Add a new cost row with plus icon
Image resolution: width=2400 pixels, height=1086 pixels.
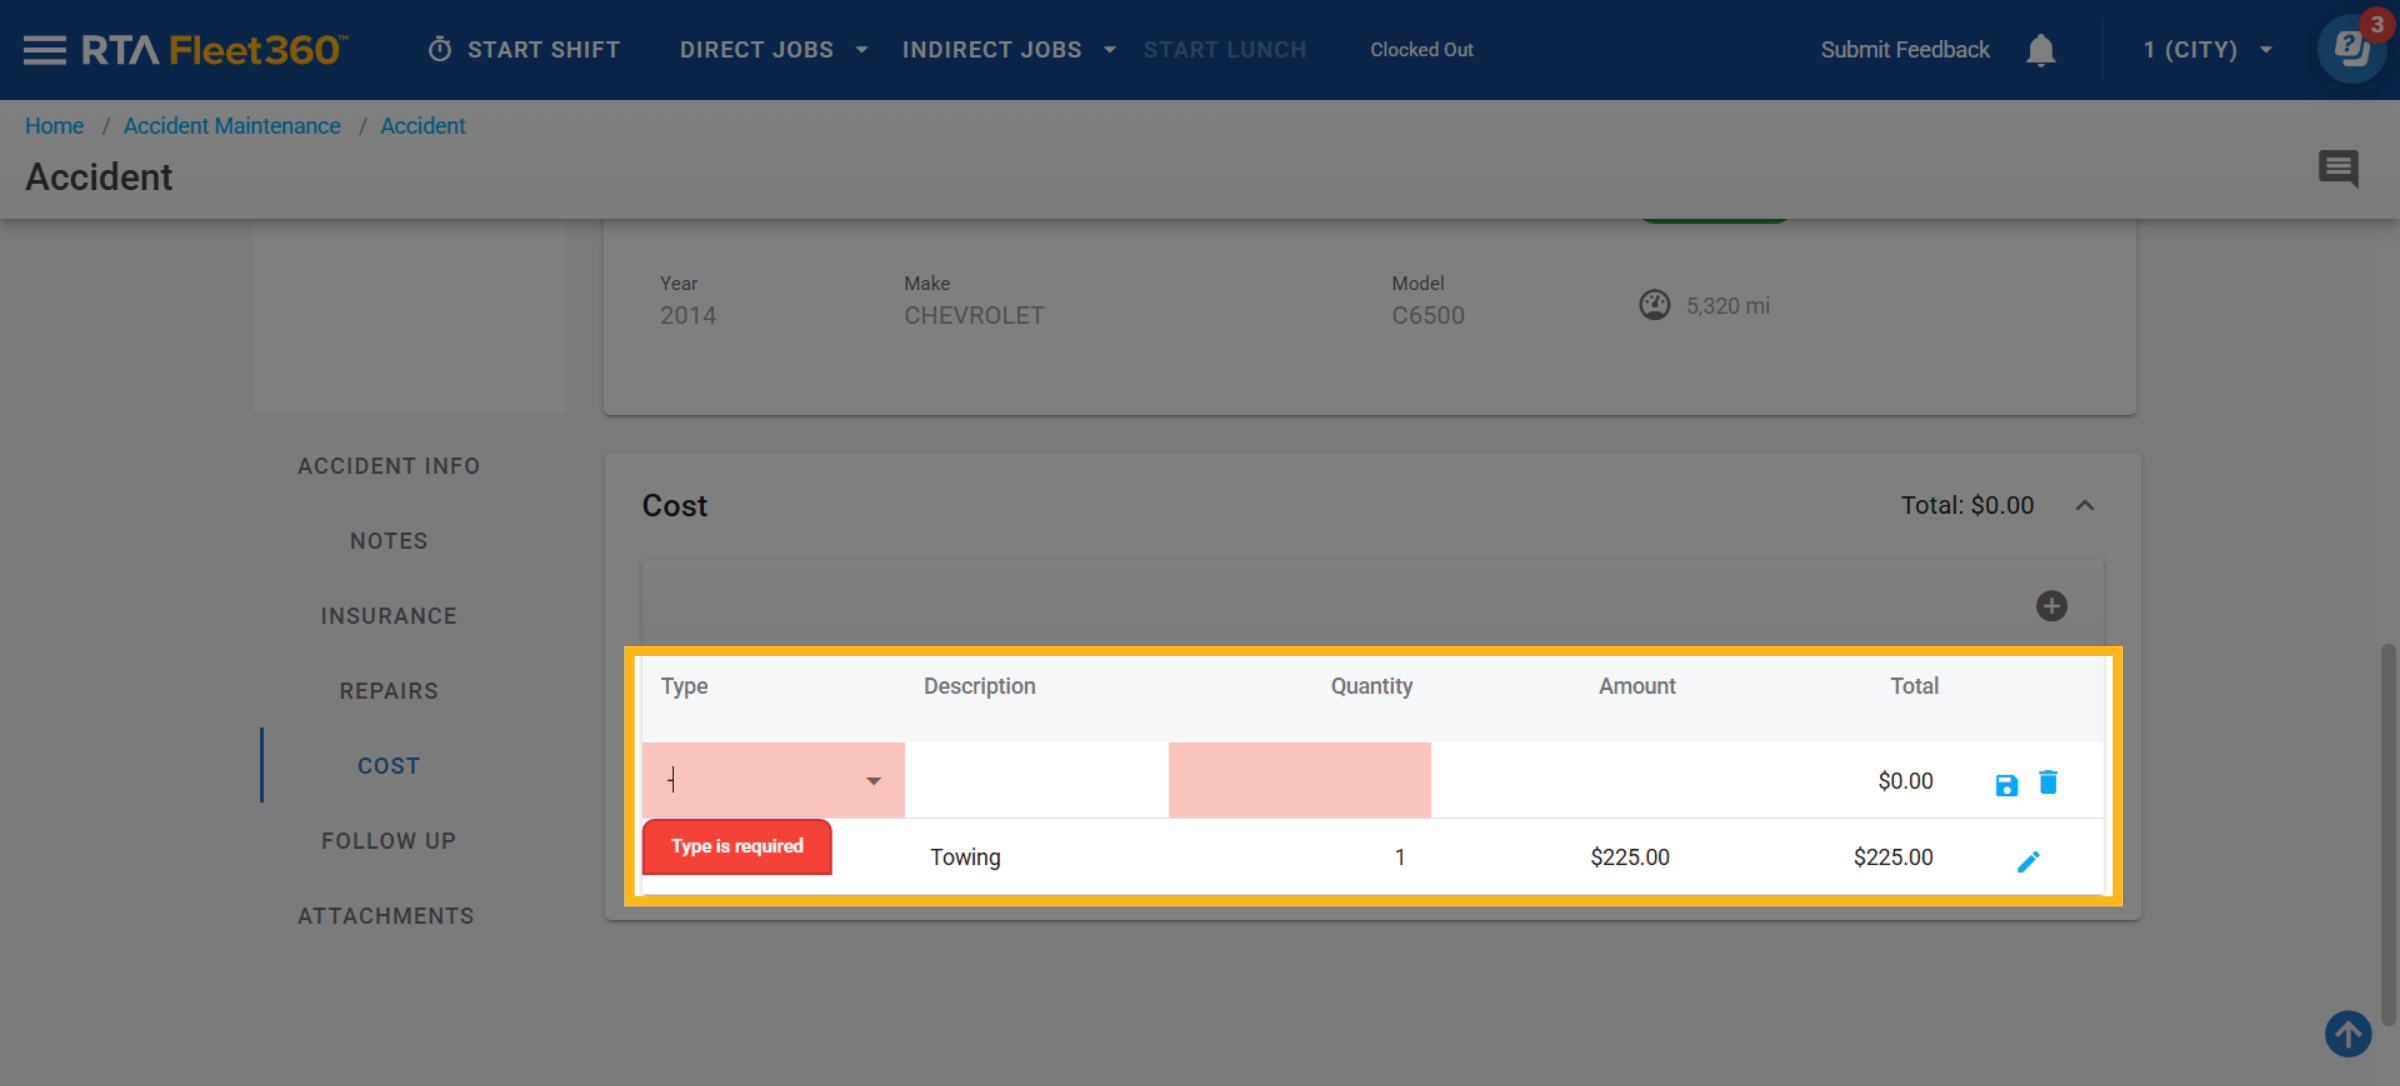tap(2051, 606)
